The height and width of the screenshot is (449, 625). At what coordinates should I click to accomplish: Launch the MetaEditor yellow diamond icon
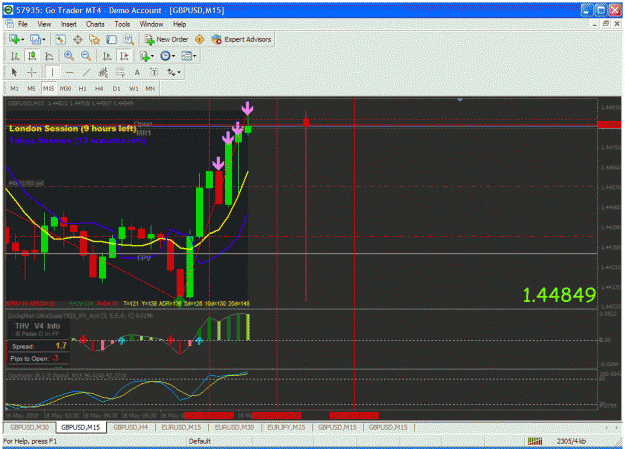199,39
